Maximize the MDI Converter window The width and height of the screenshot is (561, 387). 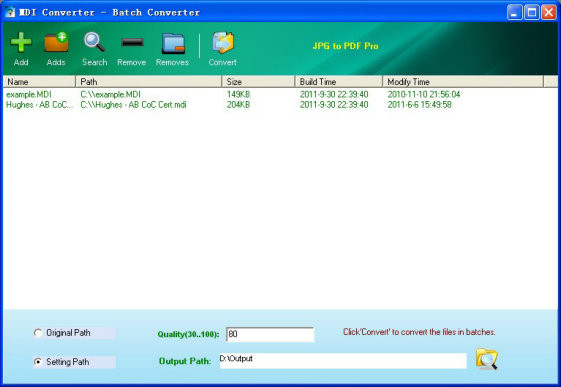[532, 13]
